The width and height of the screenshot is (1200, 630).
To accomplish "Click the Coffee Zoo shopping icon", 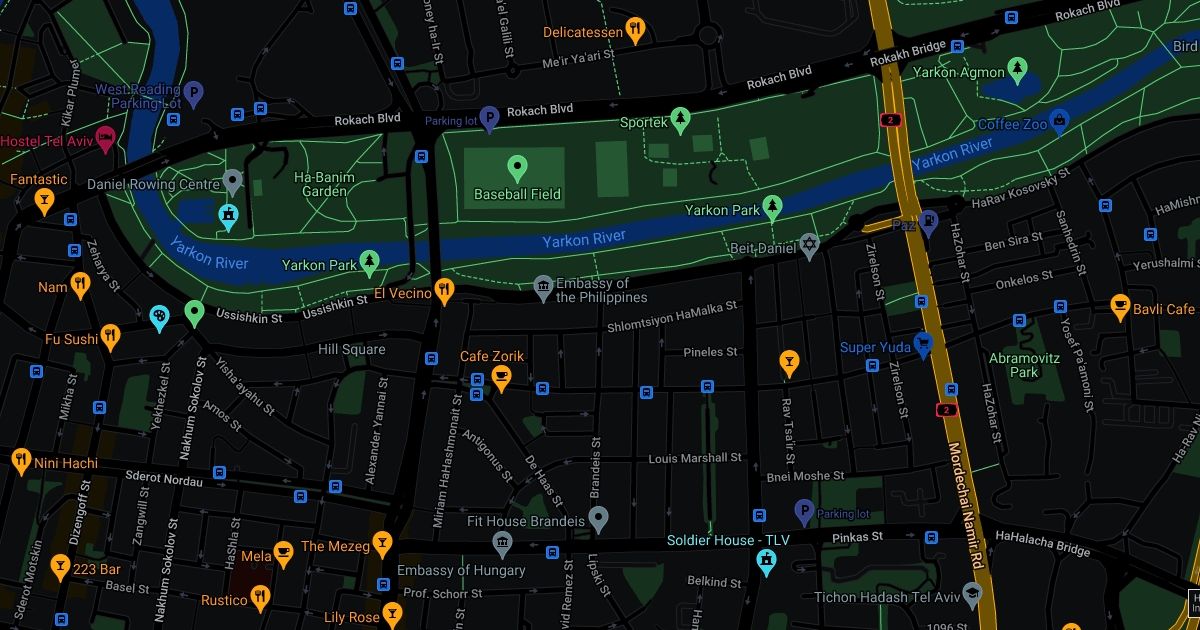I will click(1061, 122).
